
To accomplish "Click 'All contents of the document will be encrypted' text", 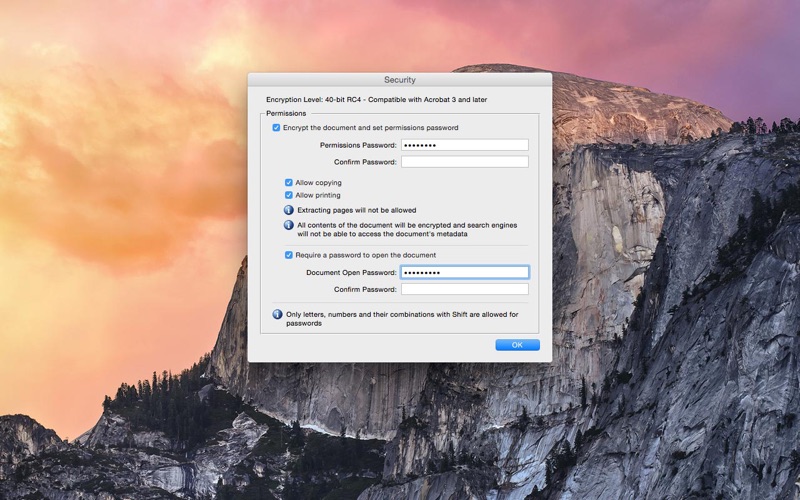I will pos(407,230).
